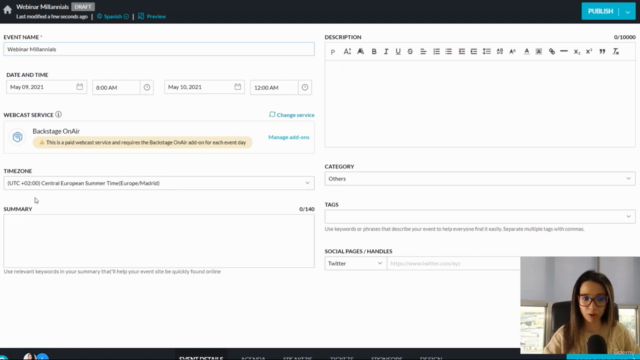
Task: Insert an ordered list
Action: point(436,51)
